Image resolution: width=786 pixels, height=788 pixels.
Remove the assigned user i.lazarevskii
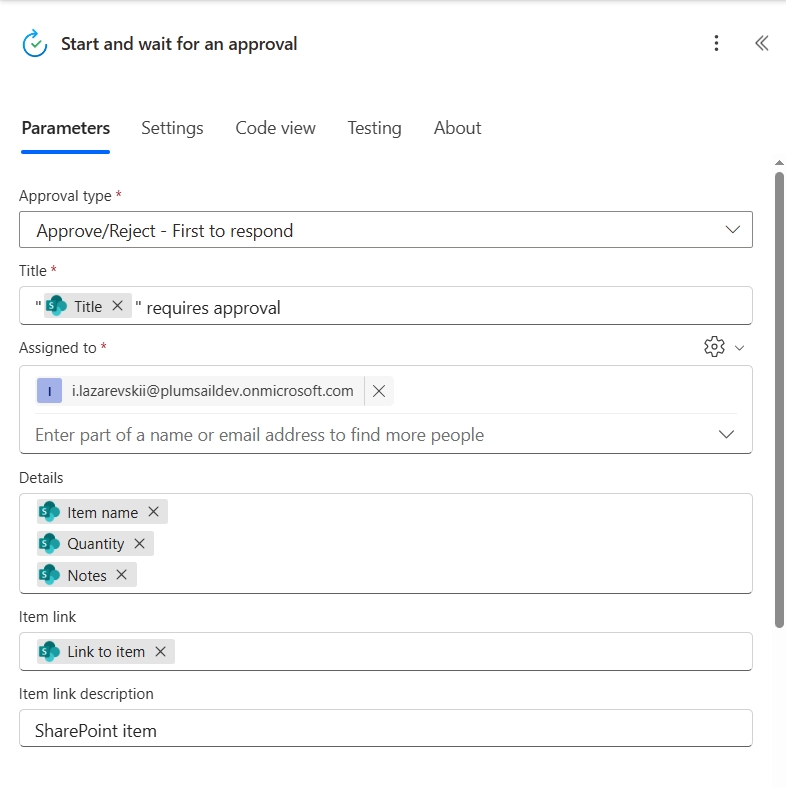pyautogui.click(x=379, y=391)
